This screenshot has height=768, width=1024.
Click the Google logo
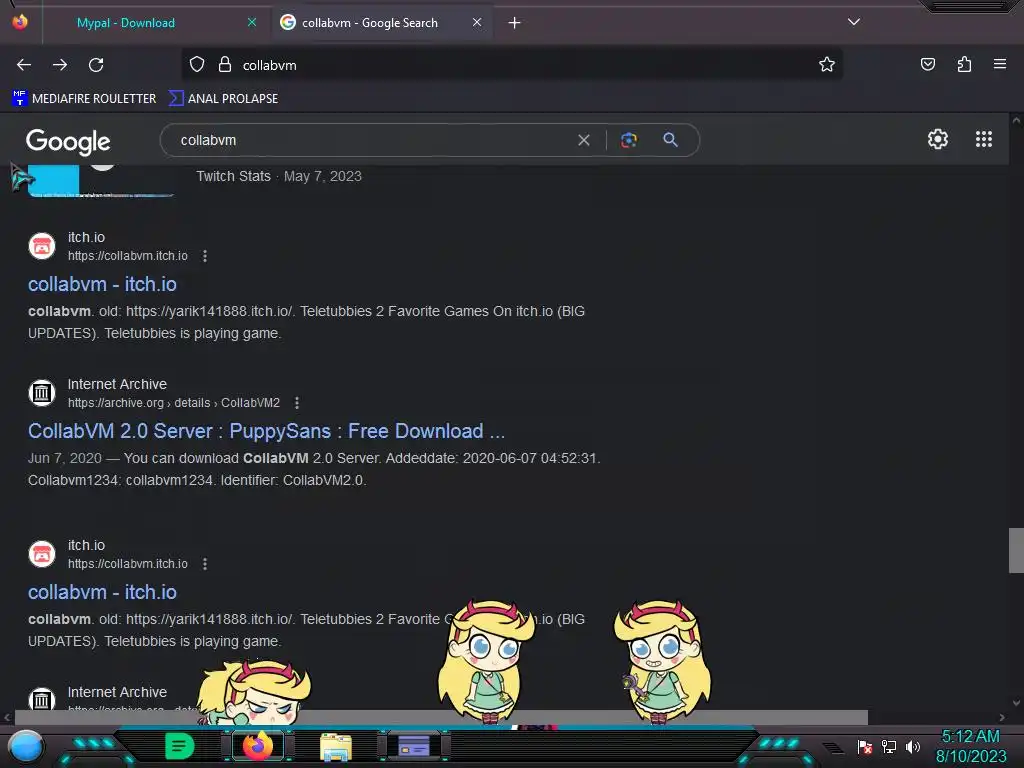(68, 141)
